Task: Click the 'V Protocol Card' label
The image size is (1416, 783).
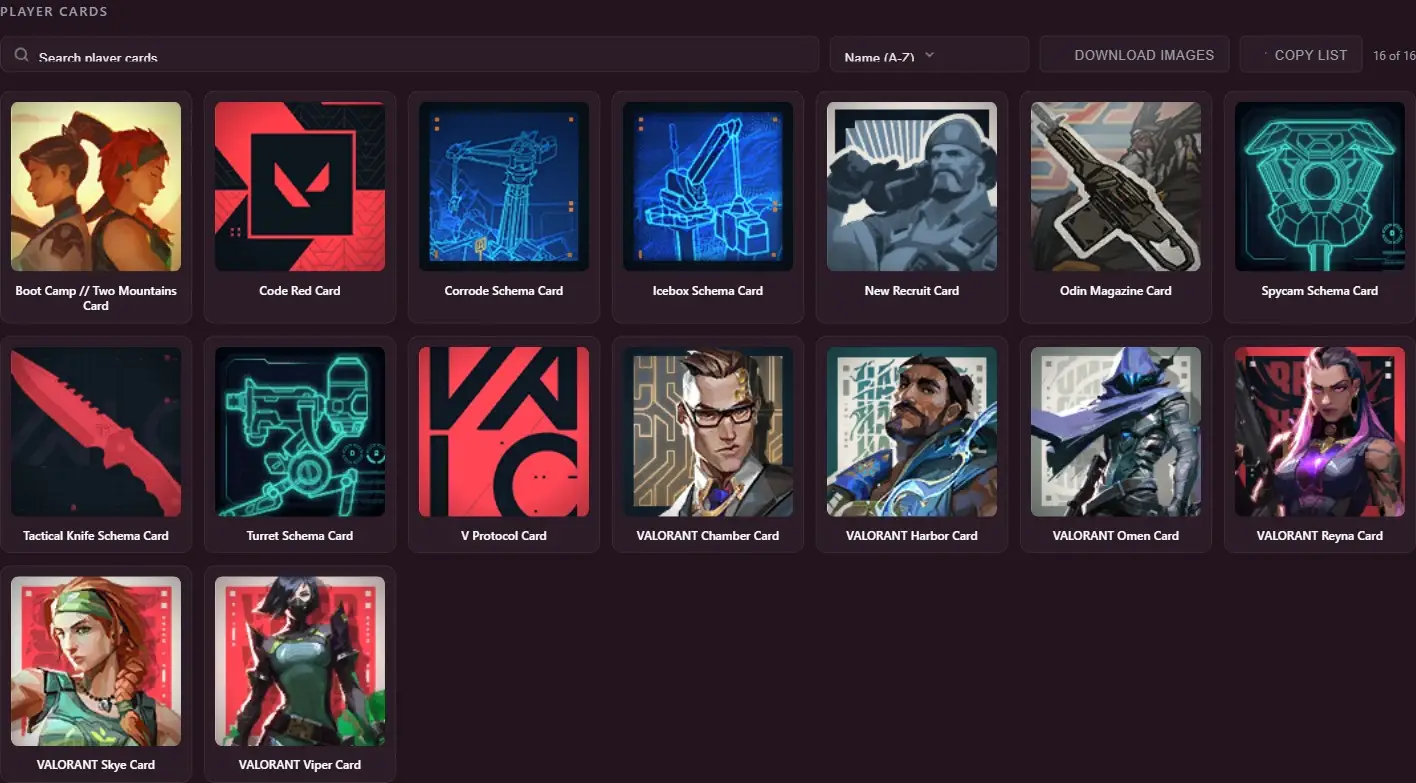Action: 504,536
